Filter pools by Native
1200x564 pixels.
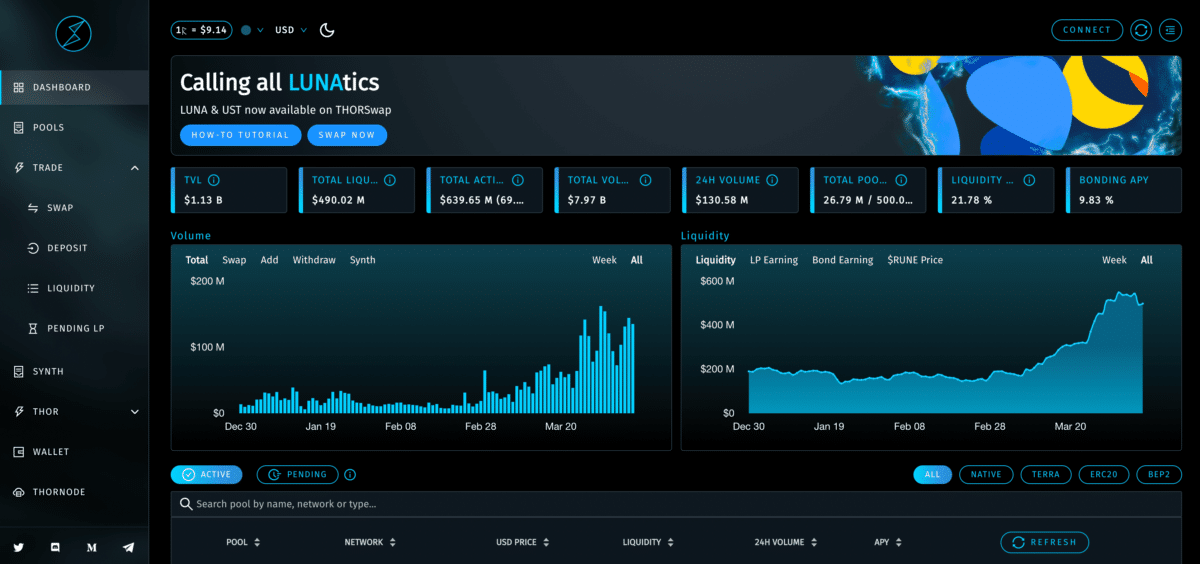(x=986, y=475)
